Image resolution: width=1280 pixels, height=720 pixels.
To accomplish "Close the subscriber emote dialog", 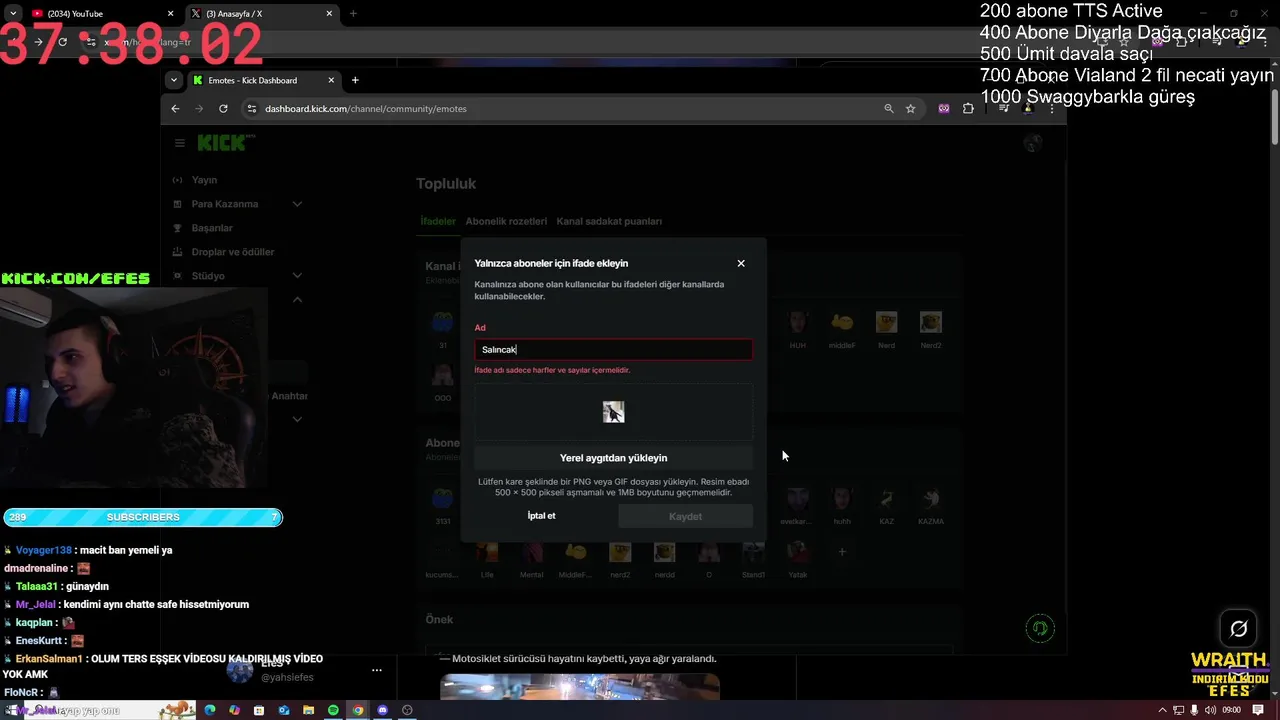I will pyautogui.click(x=741, y=263).
